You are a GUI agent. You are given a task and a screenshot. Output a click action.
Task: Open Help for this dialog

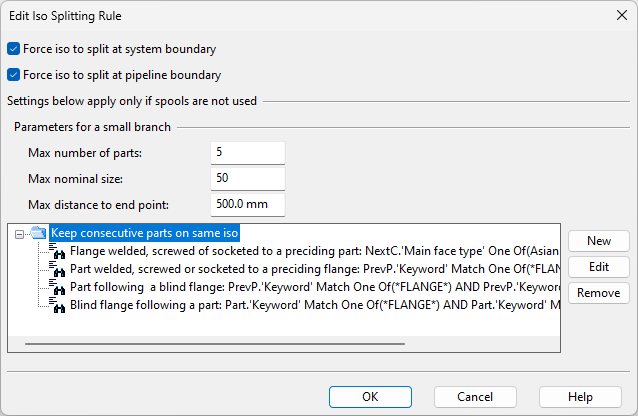click(580, 396)
